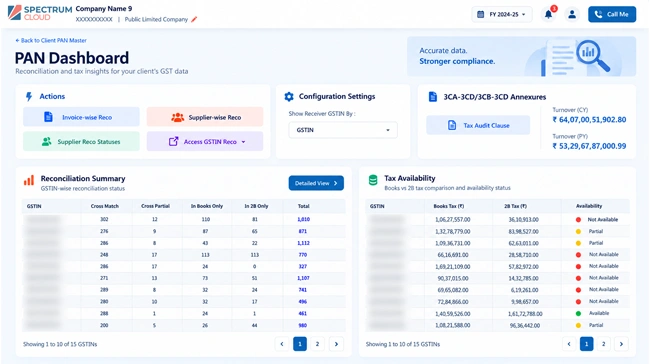Open the Show Receiver GSTIN By combo box

[x=343, y=130]
